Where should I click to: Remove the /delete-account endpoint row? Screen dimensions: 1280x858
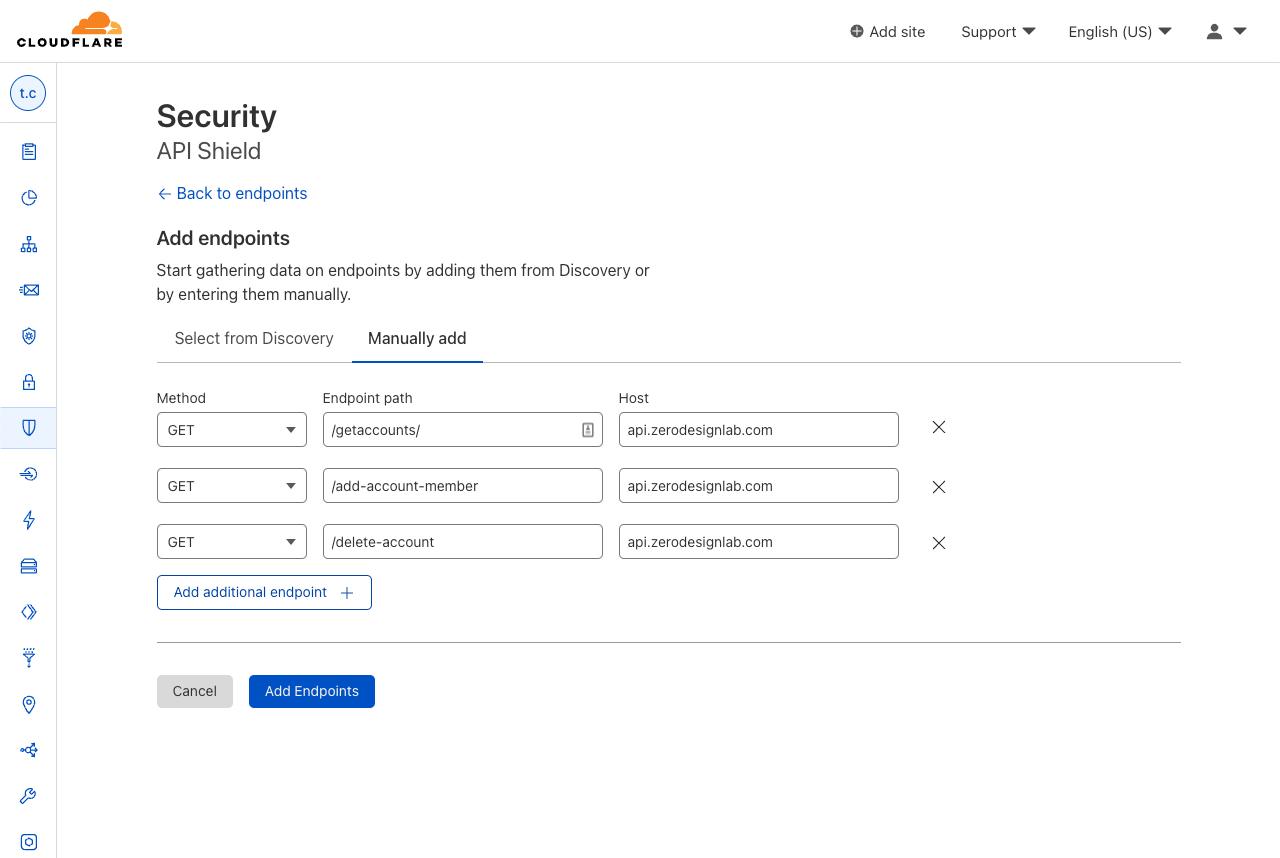[x=939, y=543]
